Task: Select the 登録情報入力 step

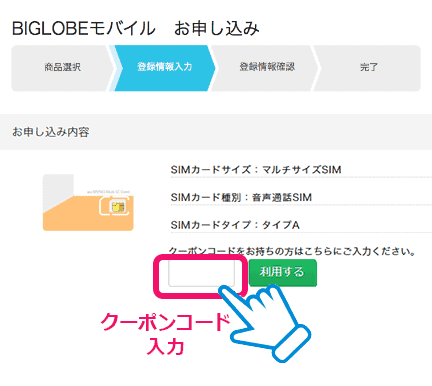Action: click(165, 68)
